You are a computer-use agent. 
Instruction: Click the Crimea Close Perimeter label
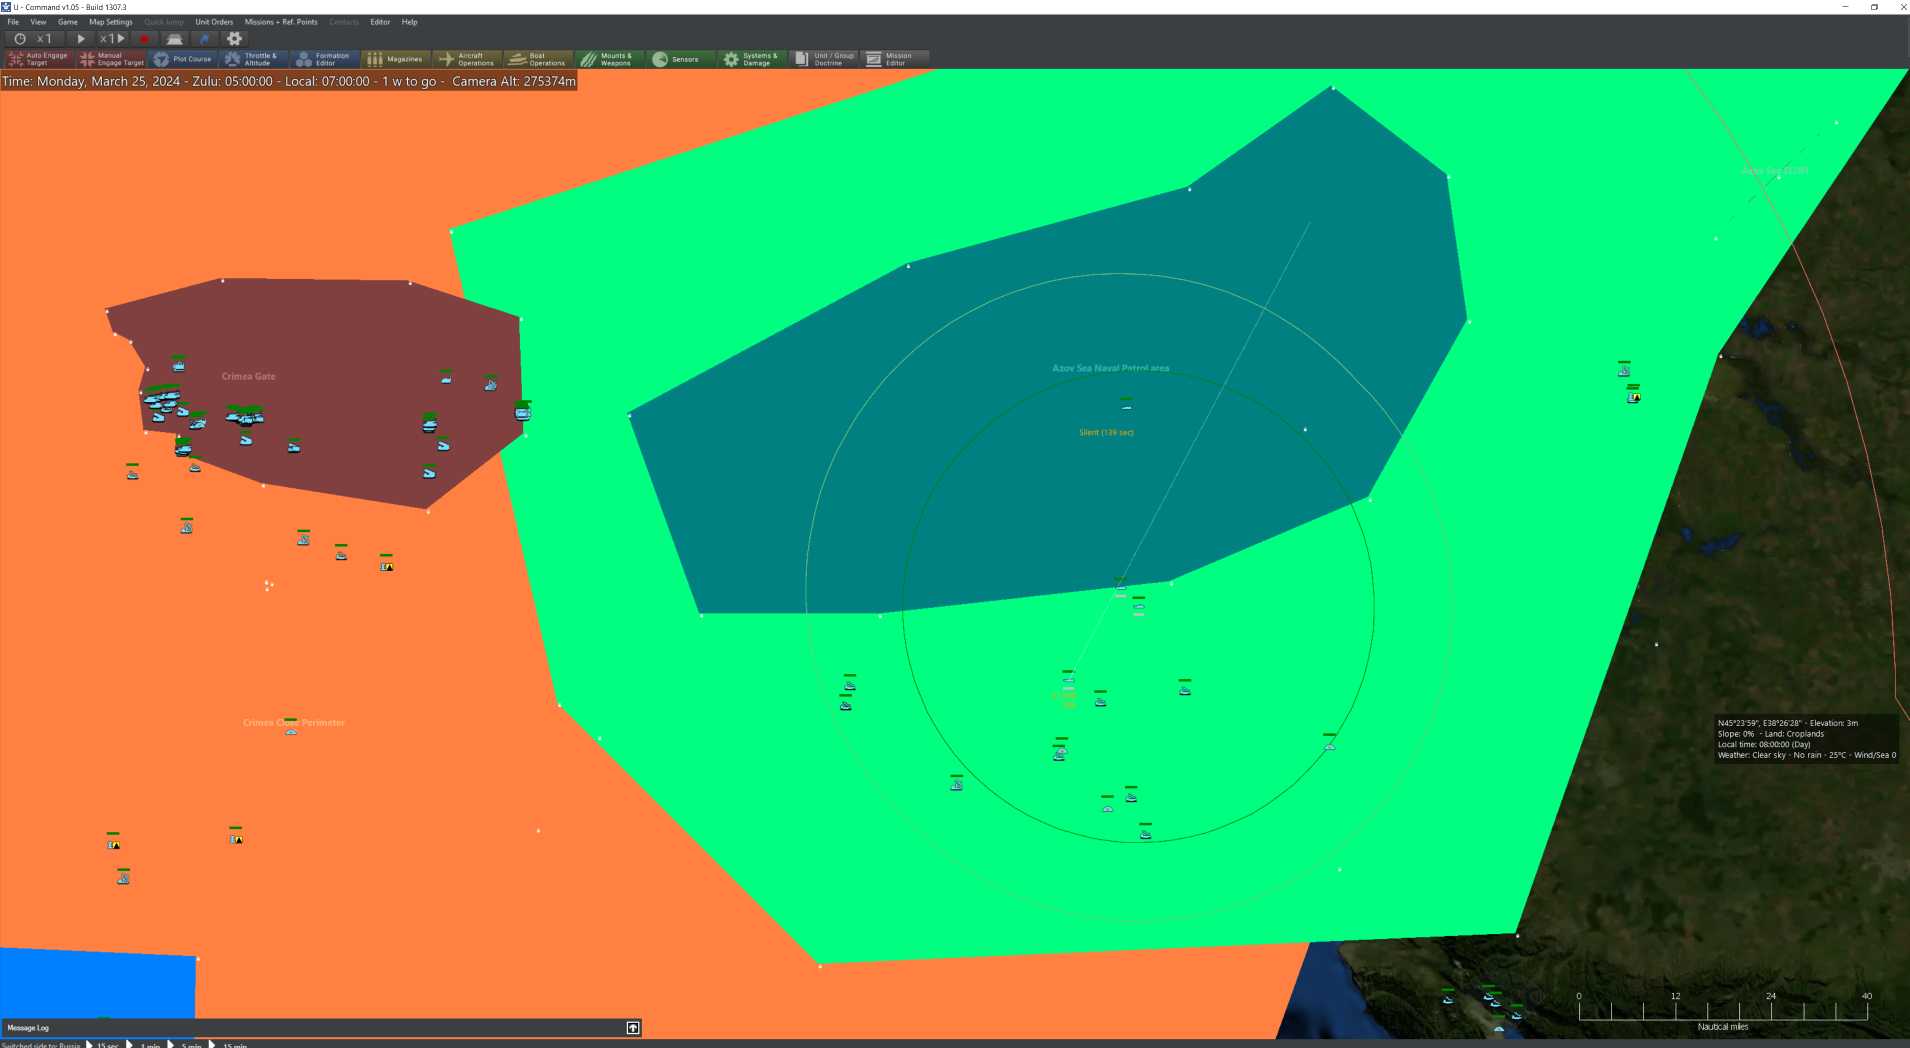tap(294, 722)
